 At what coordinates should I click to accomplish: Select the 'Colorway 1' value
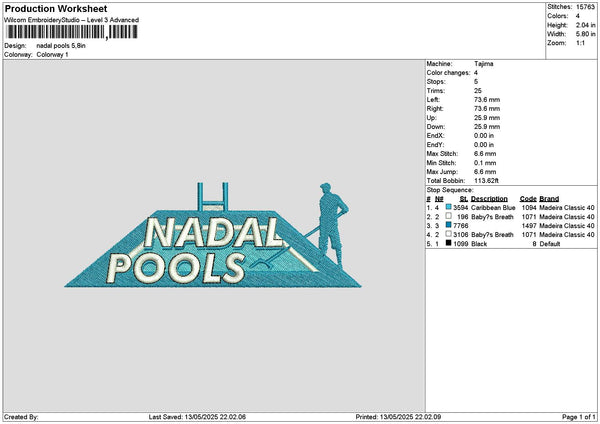pos(52,55)
